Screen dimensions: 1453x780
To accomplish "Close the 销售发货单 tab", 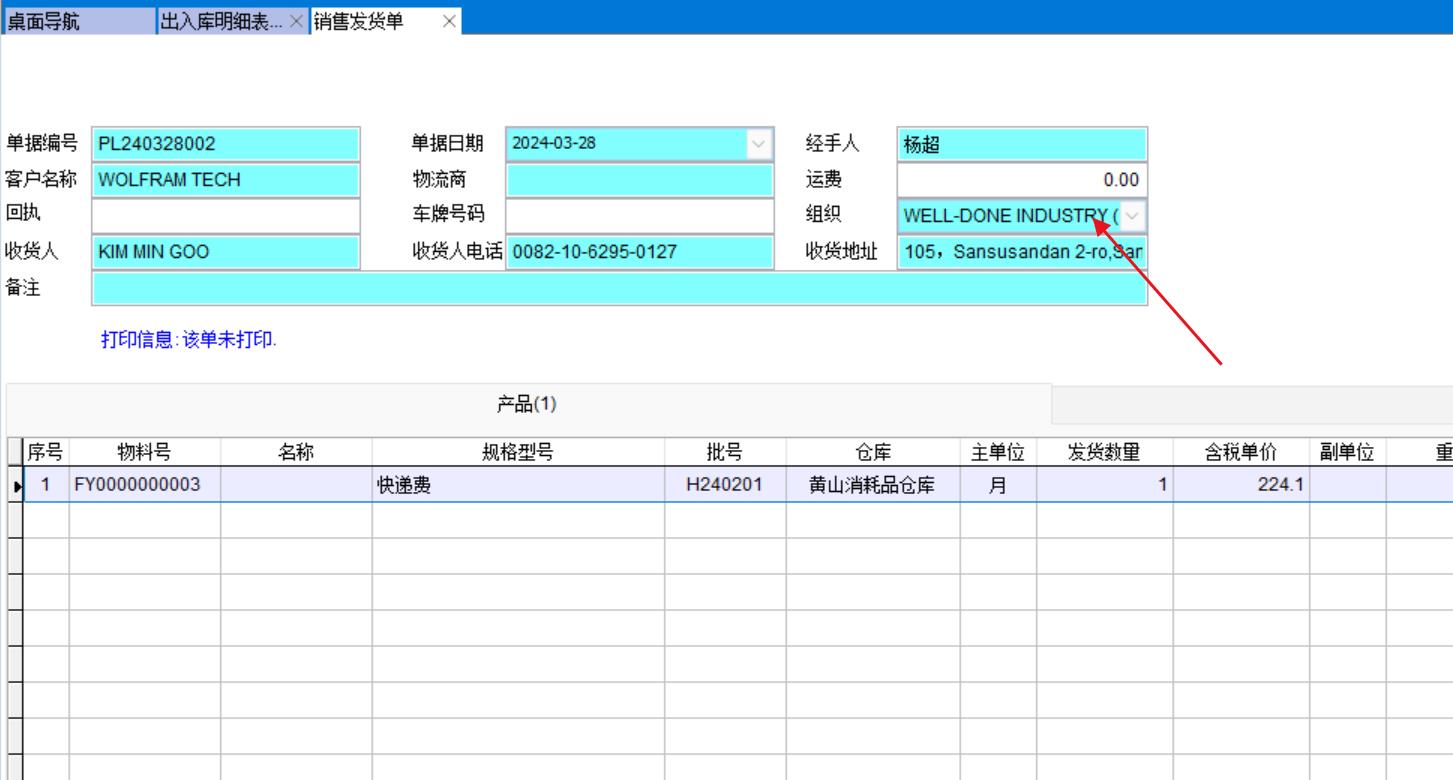I will point(449,22).
